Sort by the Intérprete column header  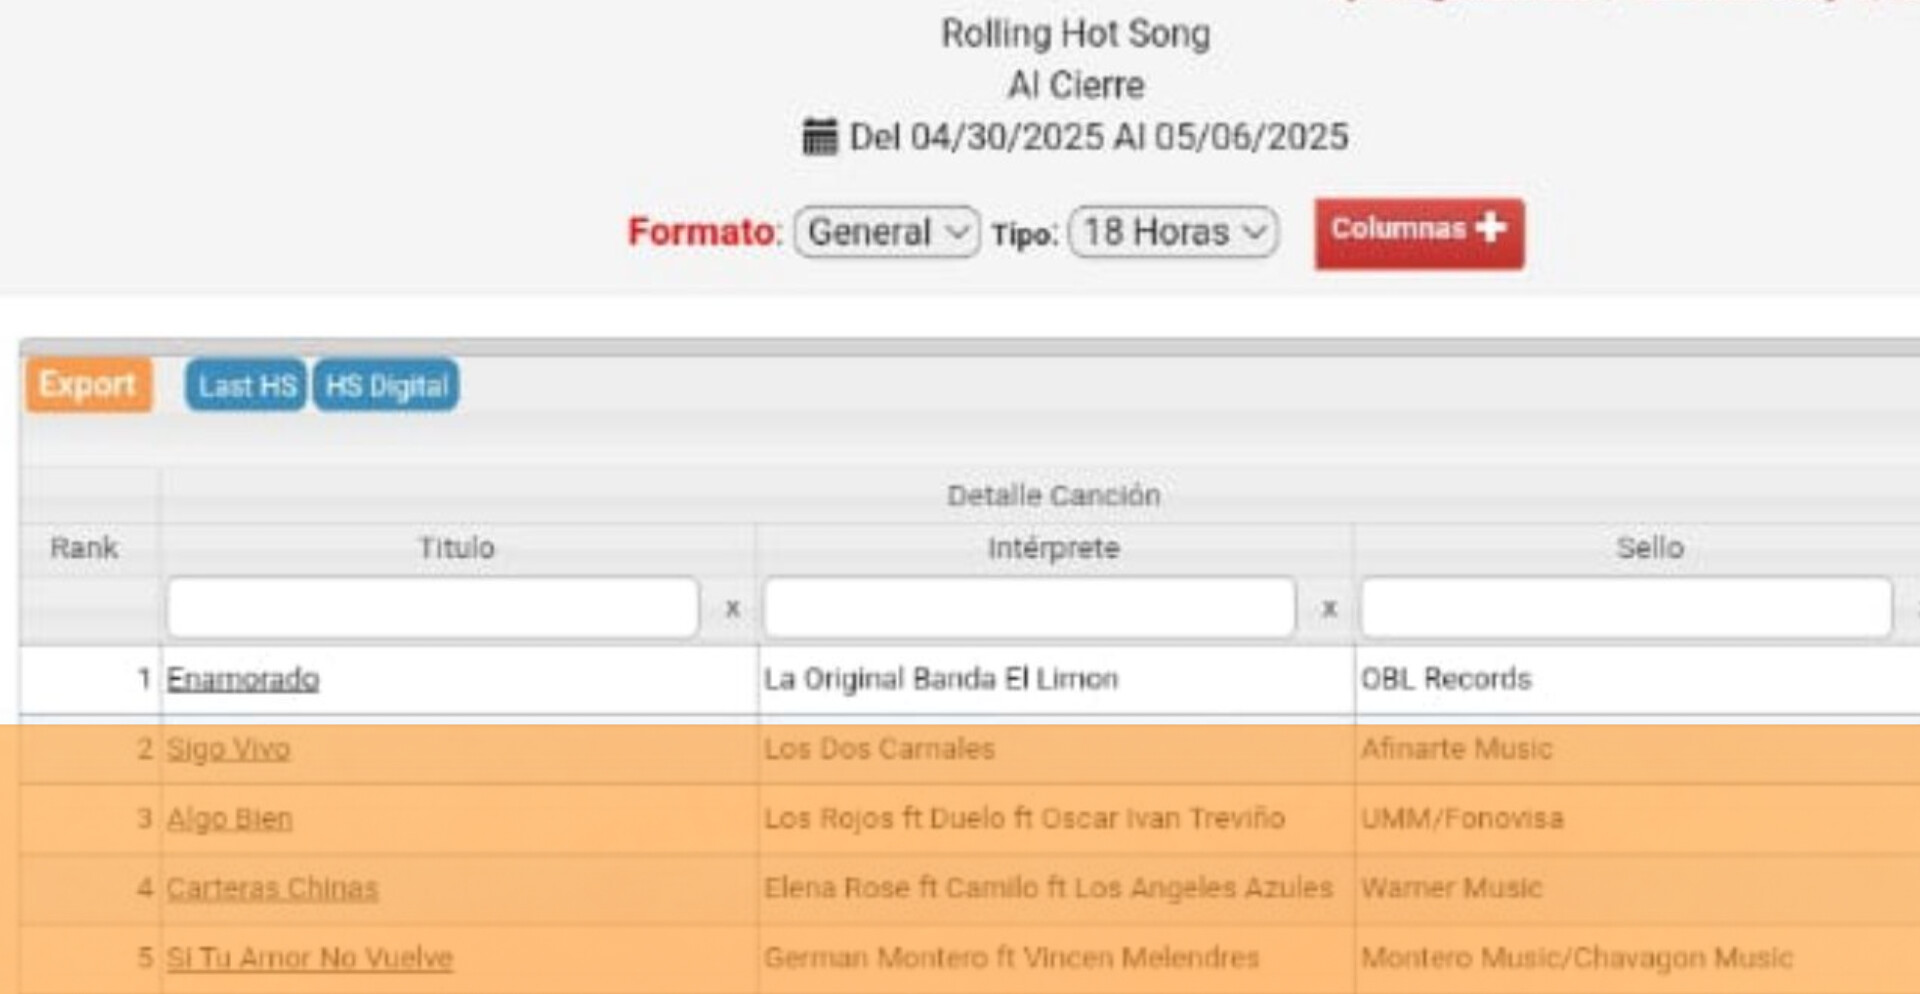1053,548
